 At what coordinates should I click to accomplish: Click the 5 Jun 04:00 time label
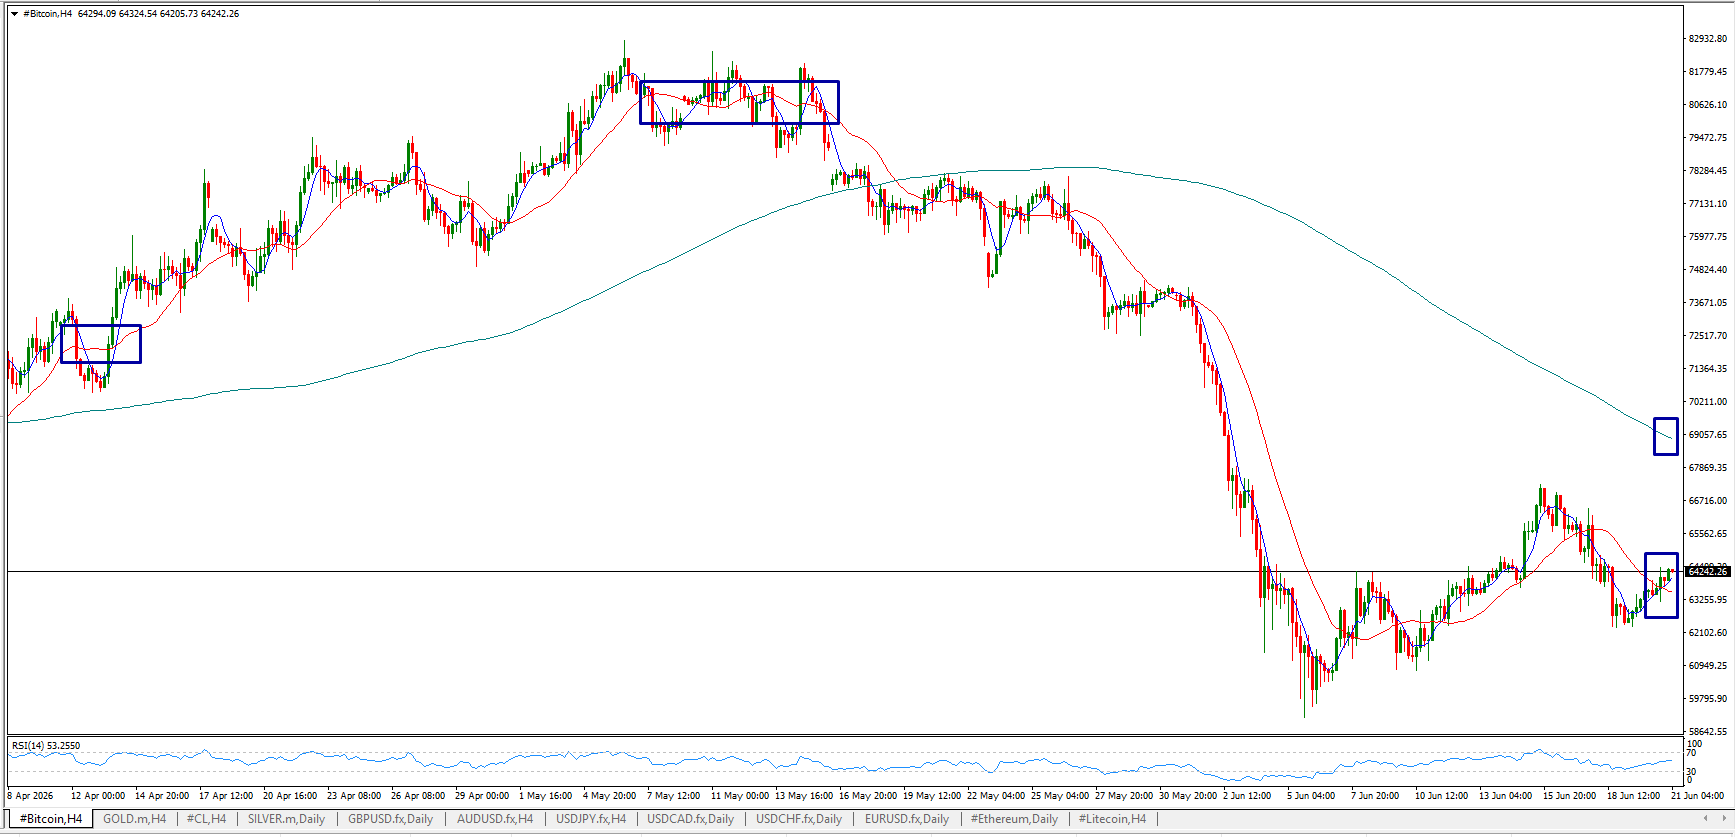pyautogui.click(x=1311, y=796)
